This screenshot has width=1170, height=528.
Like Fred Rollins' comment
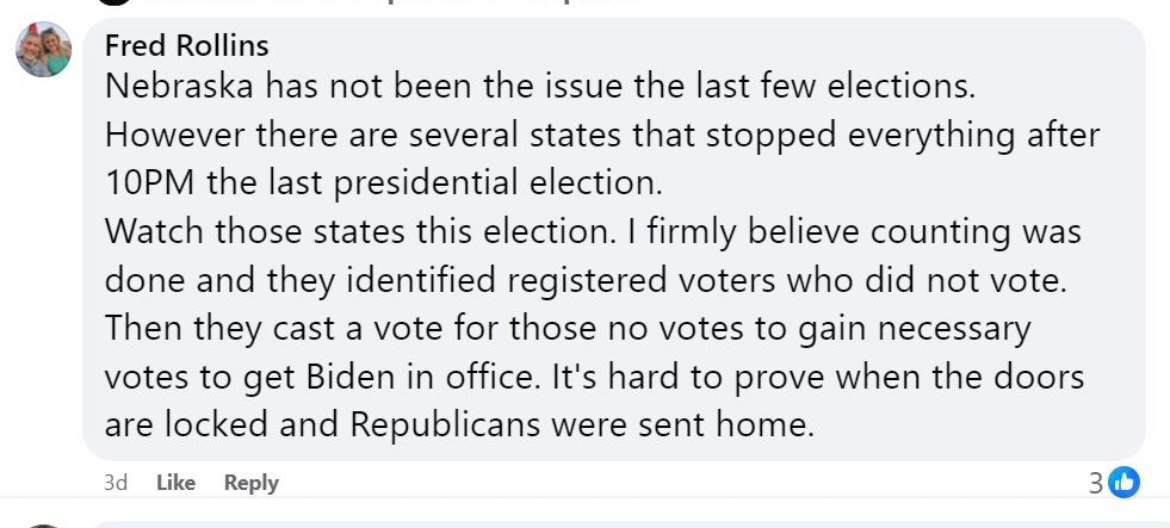pos(176,483)
